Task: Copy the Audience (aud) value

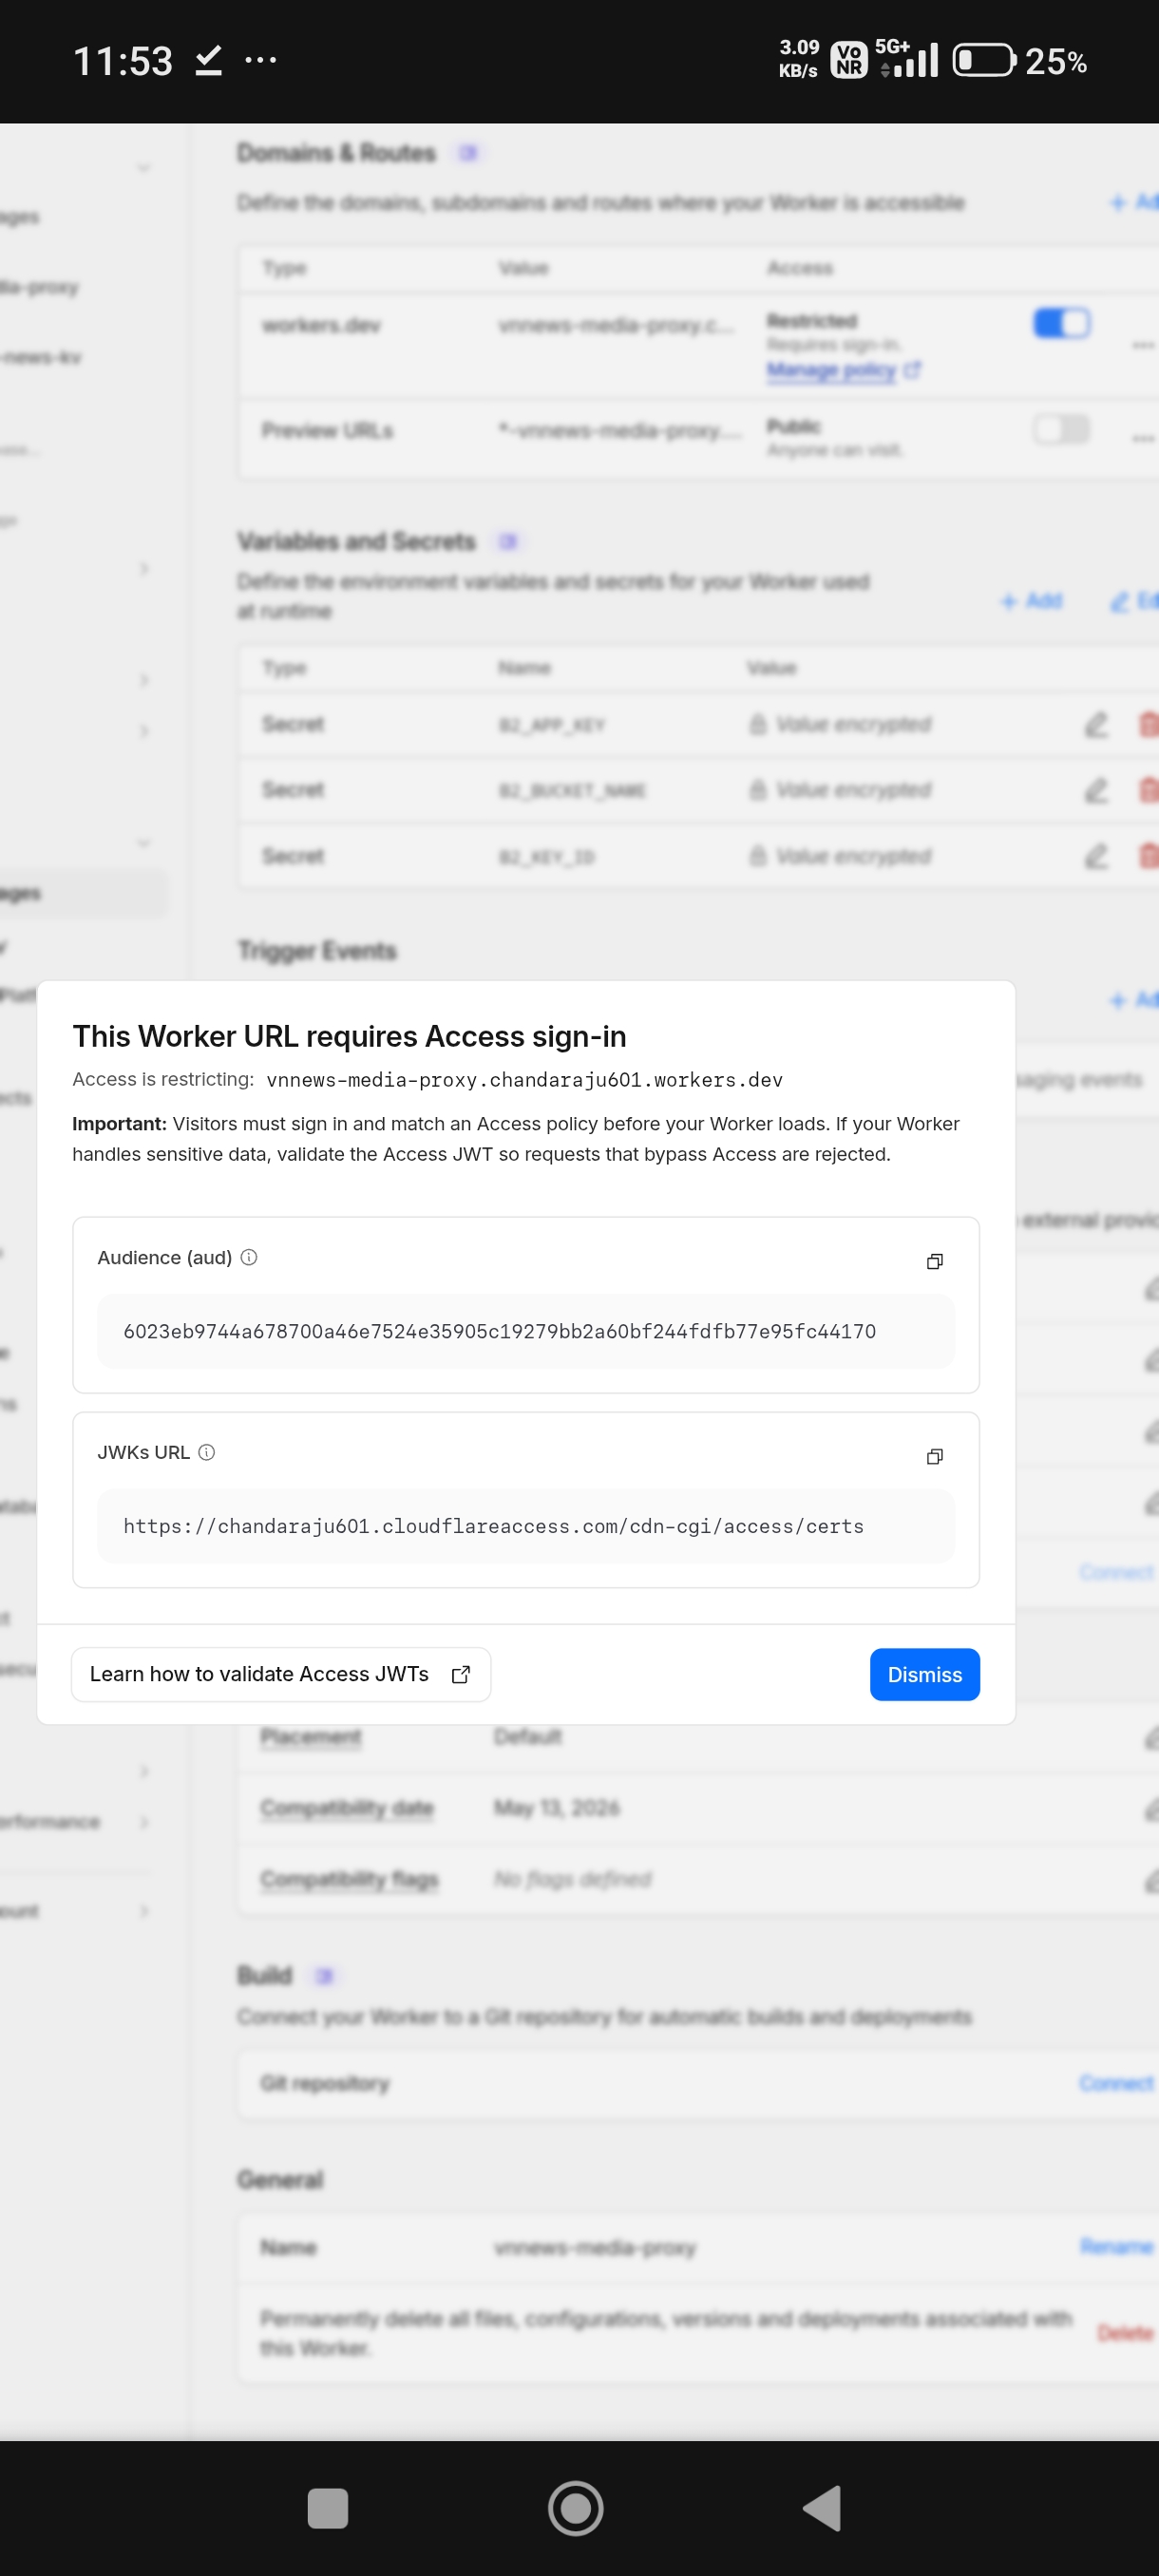Action: coord(934,1261)
